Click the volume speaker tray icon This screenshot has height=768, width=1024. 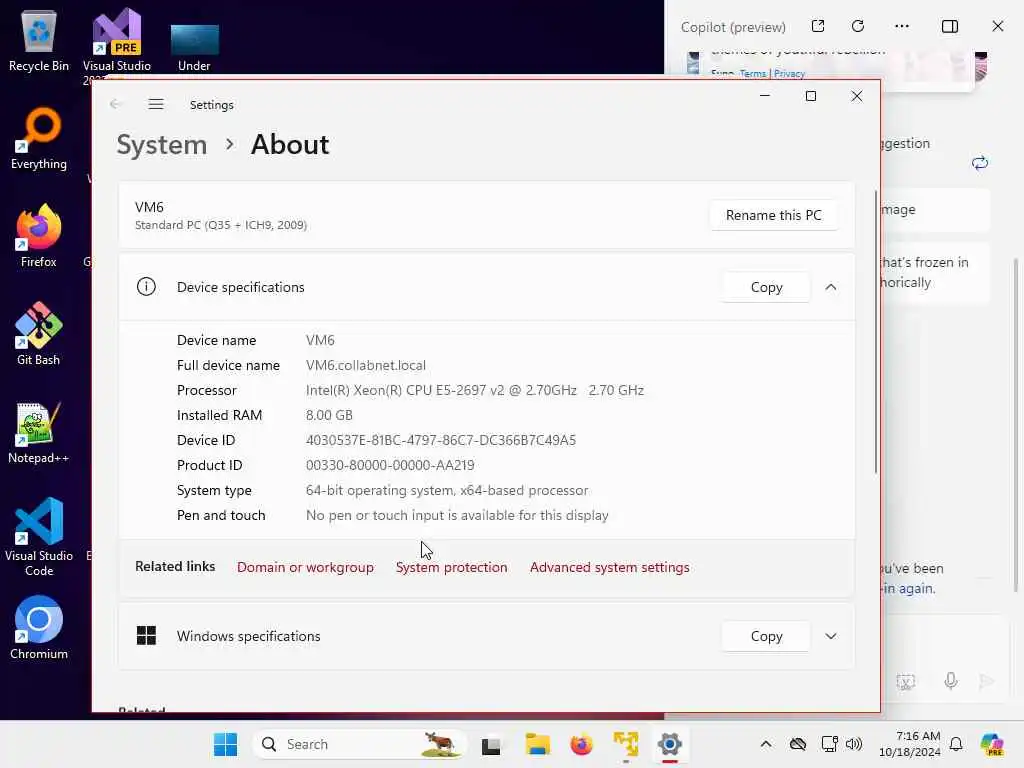pos(854,744)
